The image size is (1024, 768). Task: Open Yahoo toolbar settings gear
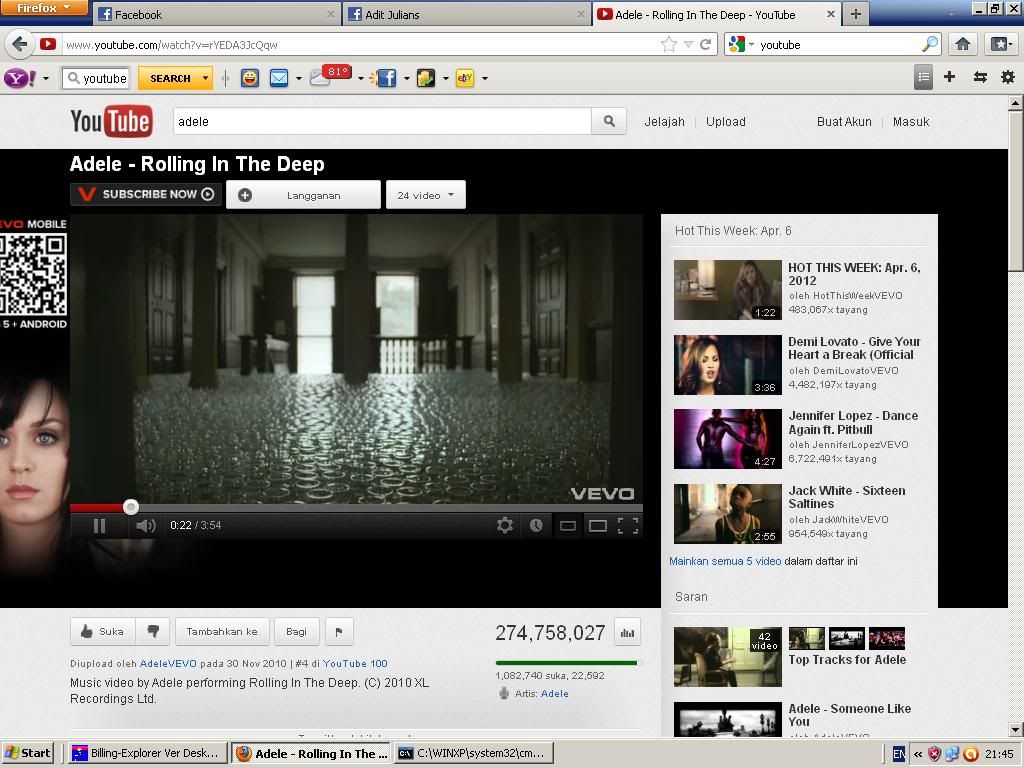tap(1008, 77)
